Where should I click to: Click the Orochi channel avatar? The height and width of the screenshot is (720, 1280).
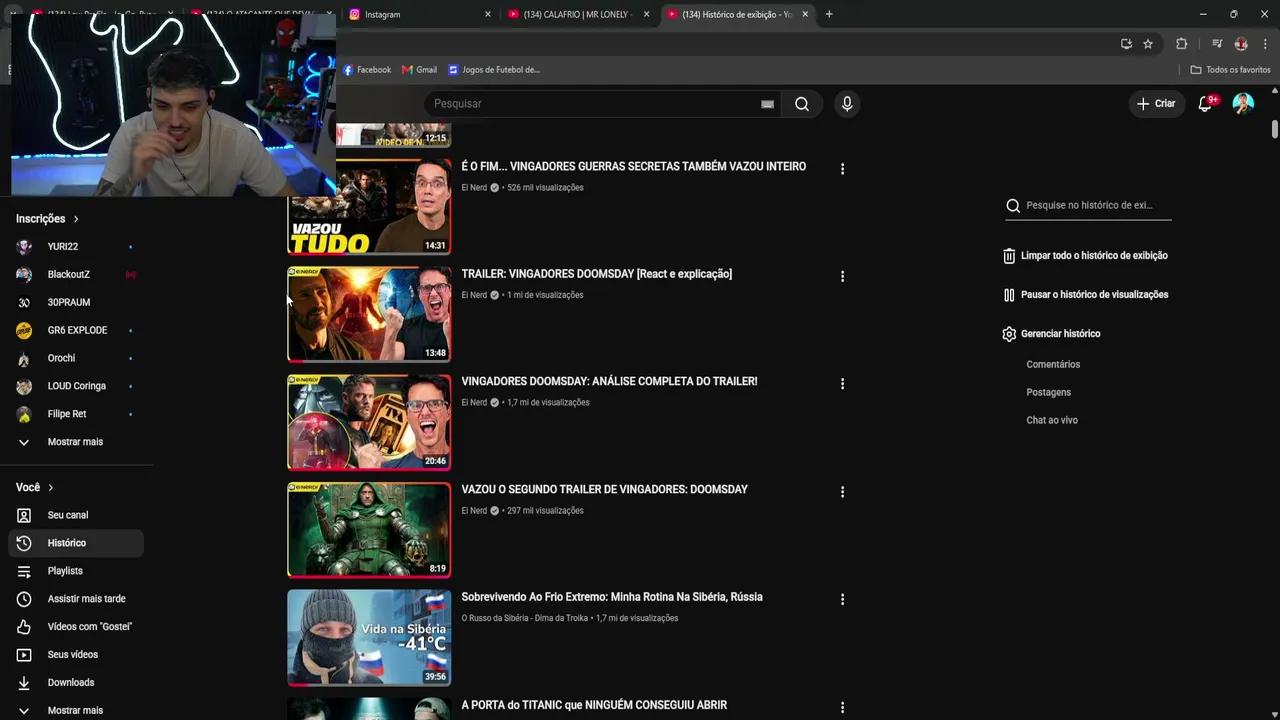pos(24,359)
